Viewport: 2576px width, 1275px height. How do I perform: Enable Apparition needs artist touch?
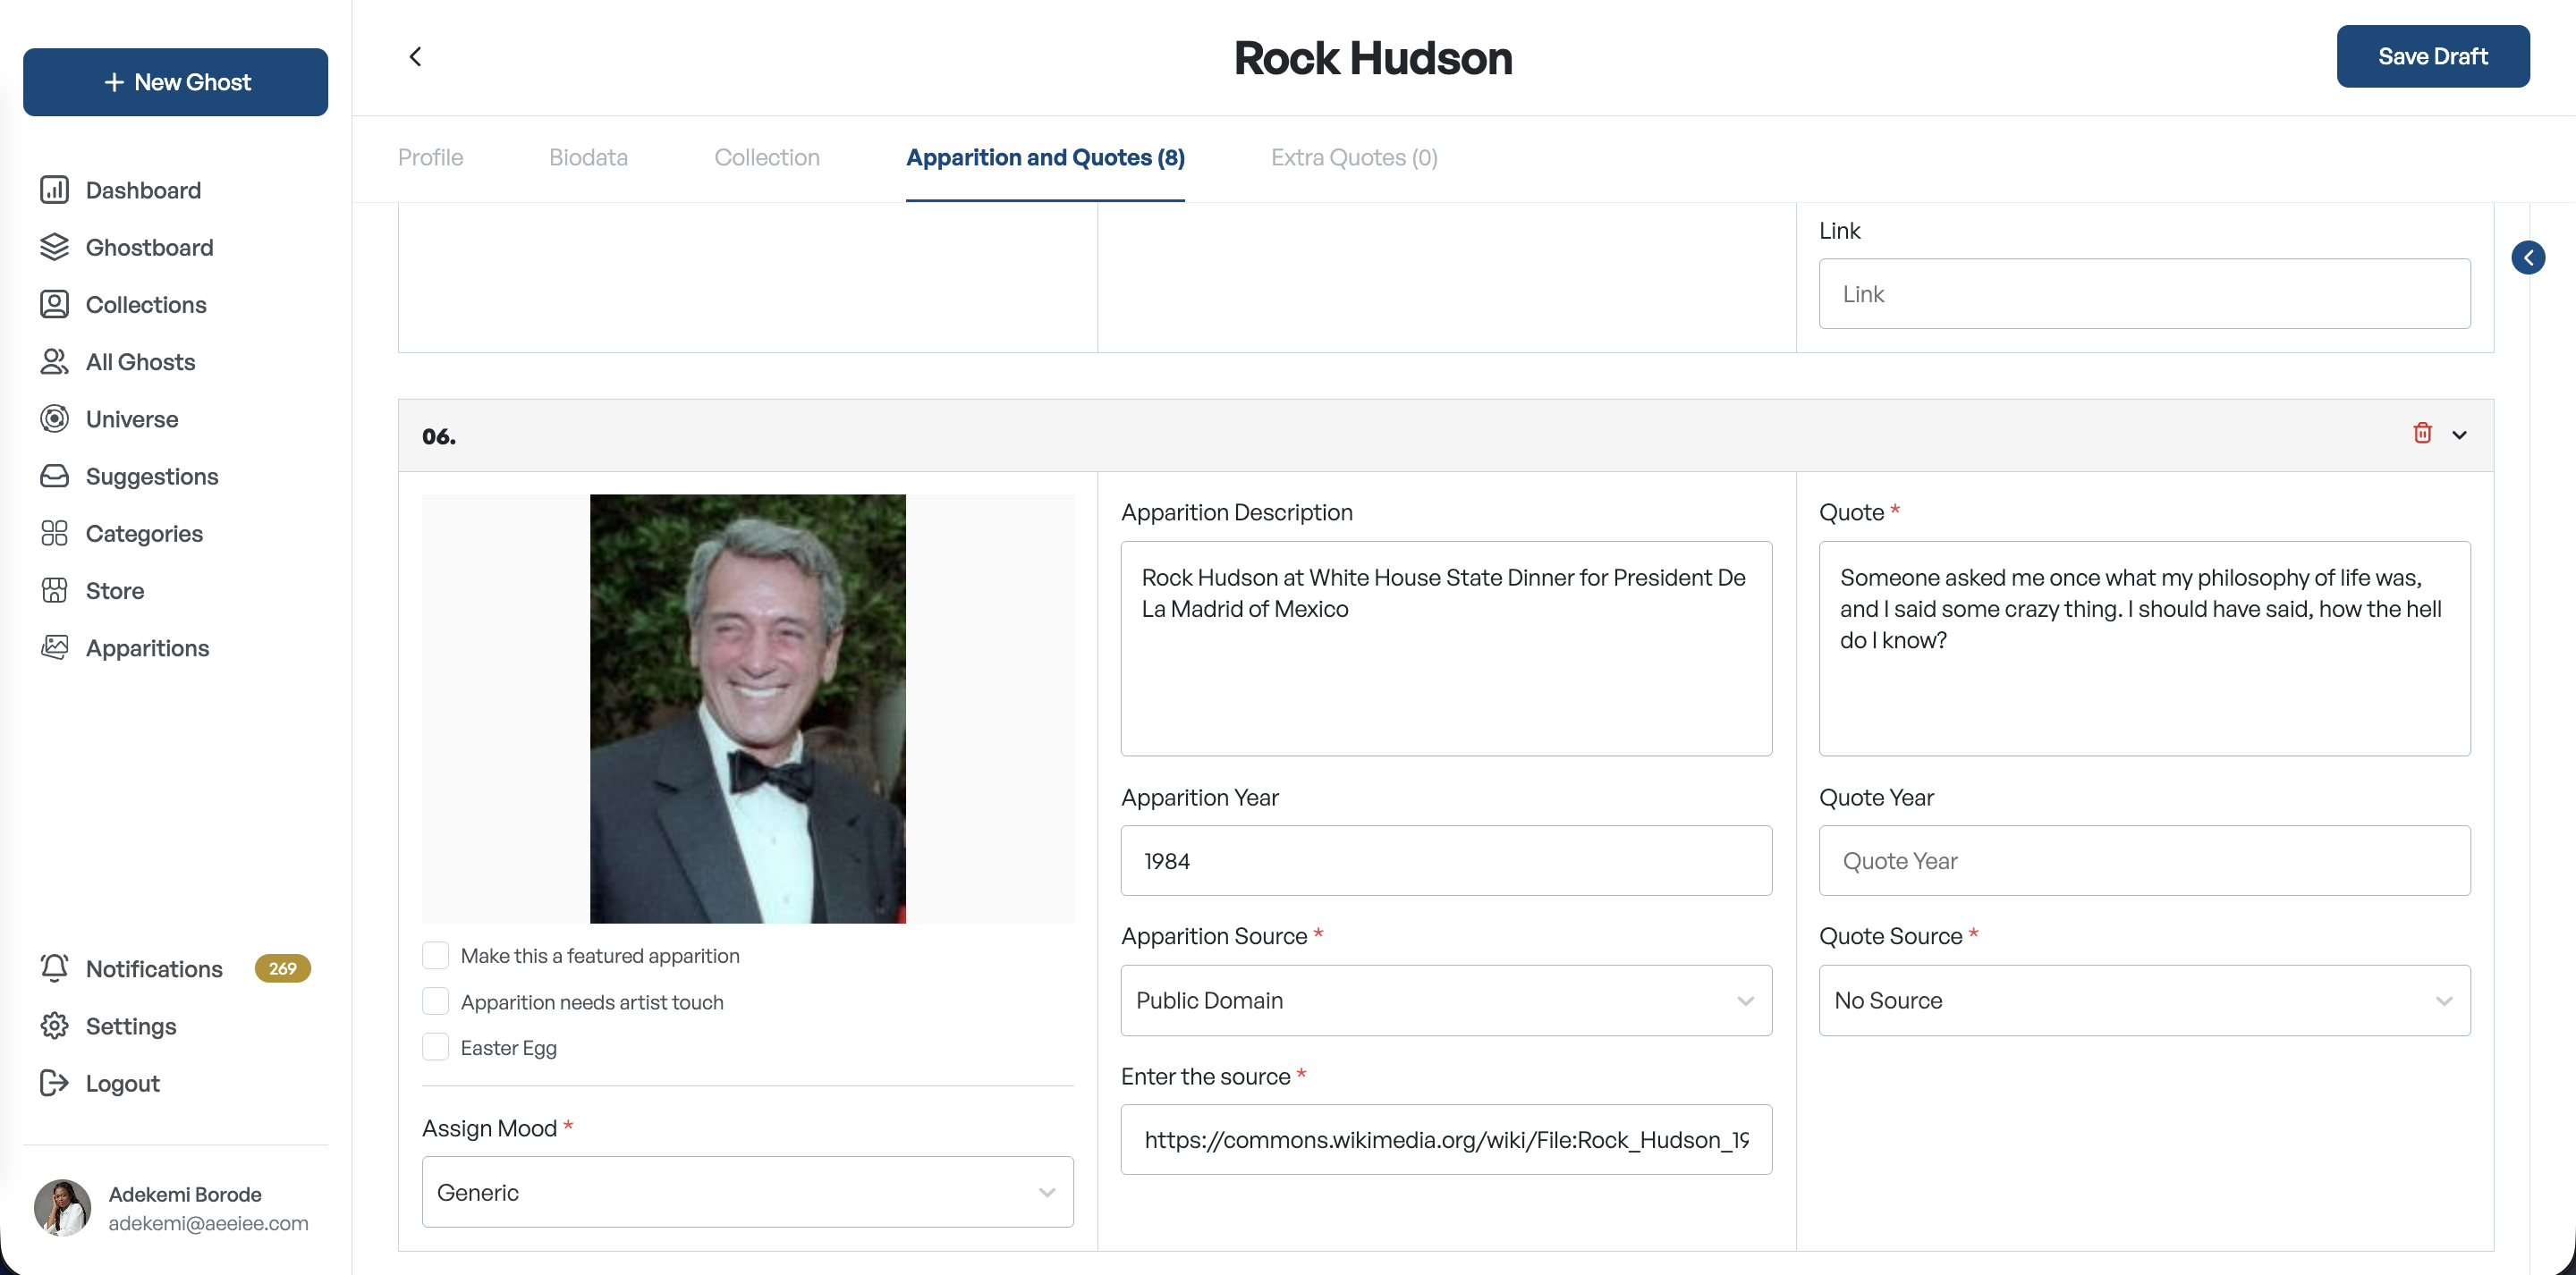click(x=435, y=1001)
